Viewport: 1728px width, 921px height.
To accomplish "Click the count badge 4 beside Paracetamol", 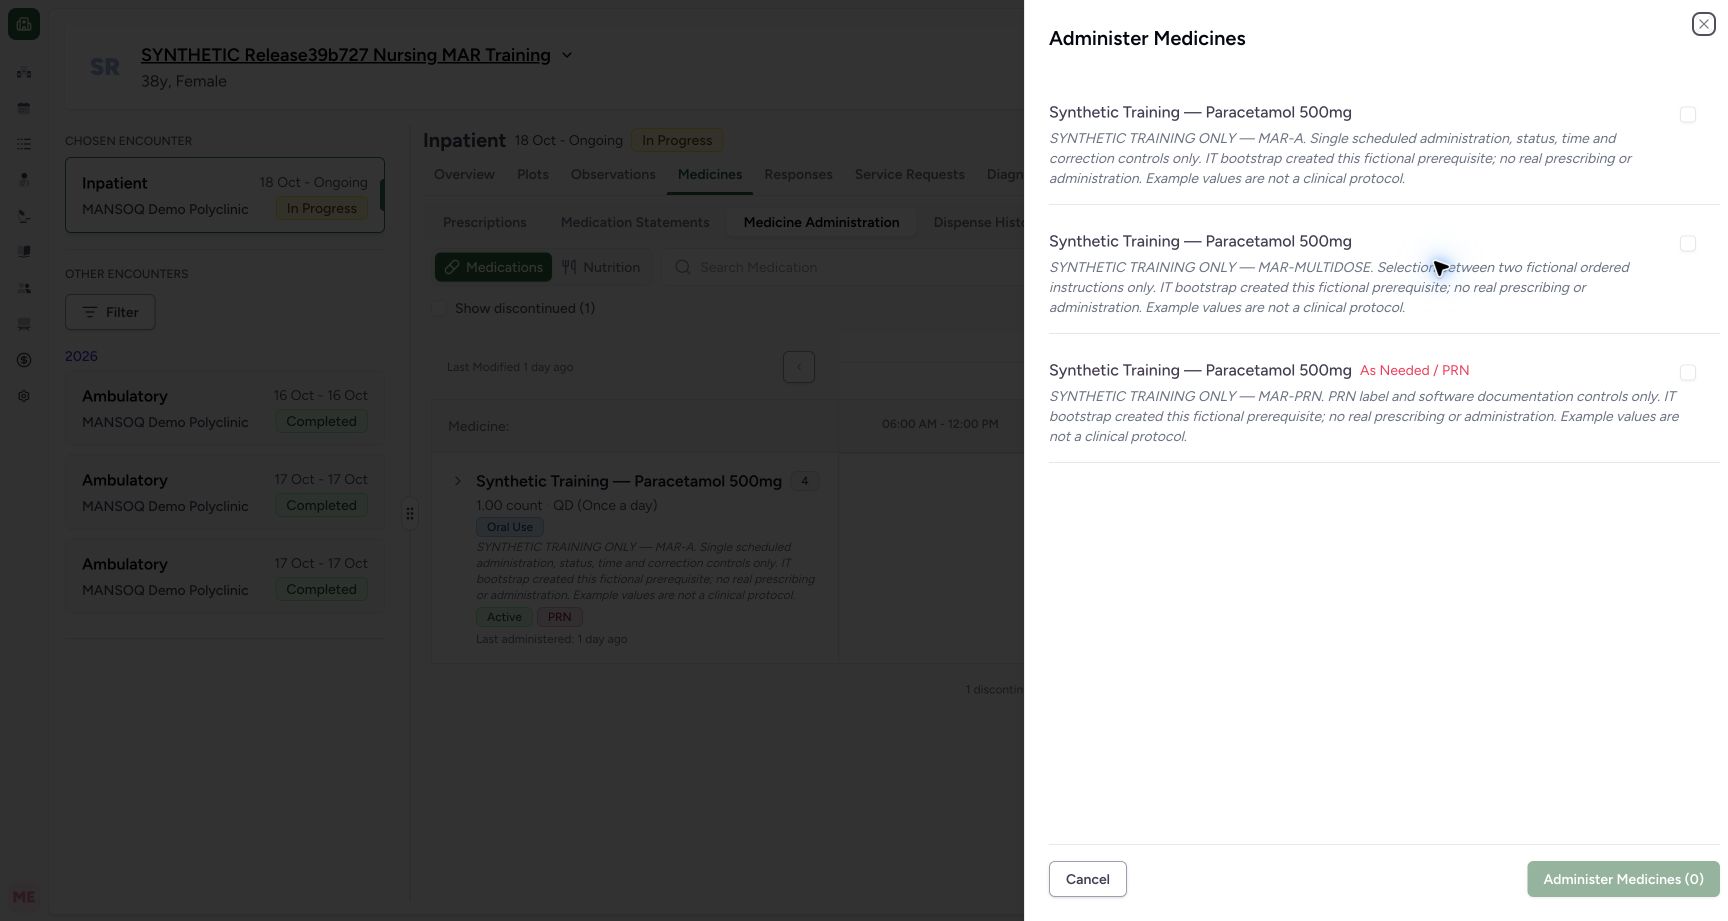I will coord(804,481).
